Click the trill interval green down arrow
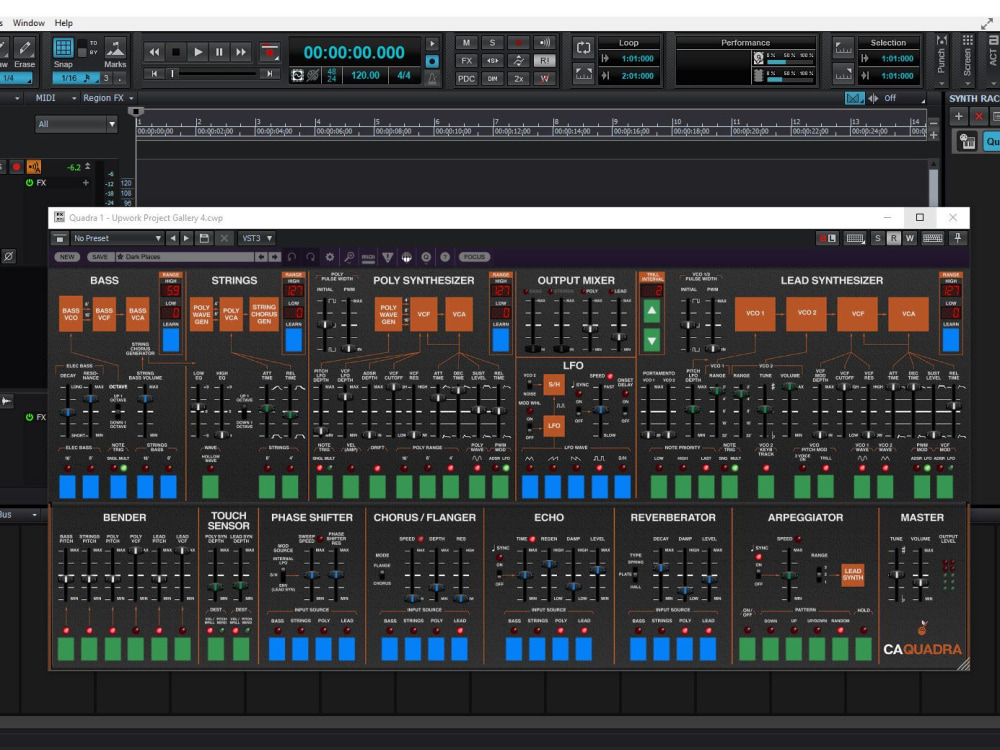1000x750 pixels. point(651,341)
